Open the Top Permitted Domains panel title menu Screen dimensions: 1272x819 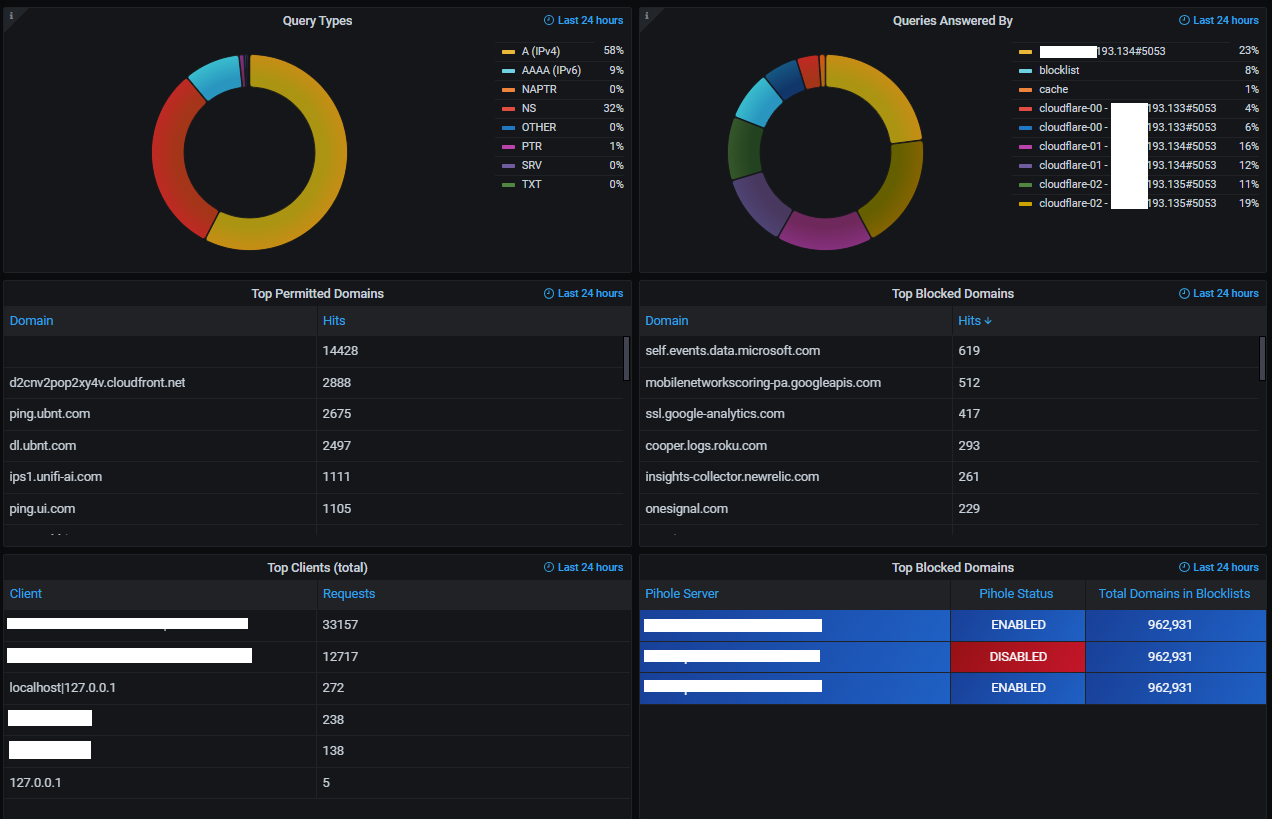coord(317,294)
